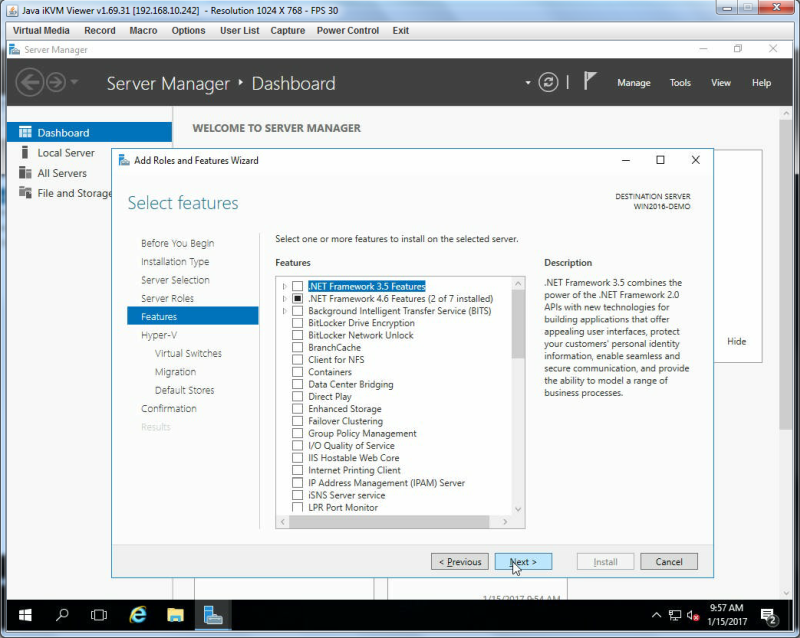Open File Explorer from the taskbar

pyautogui.click(x=175, y=615)
